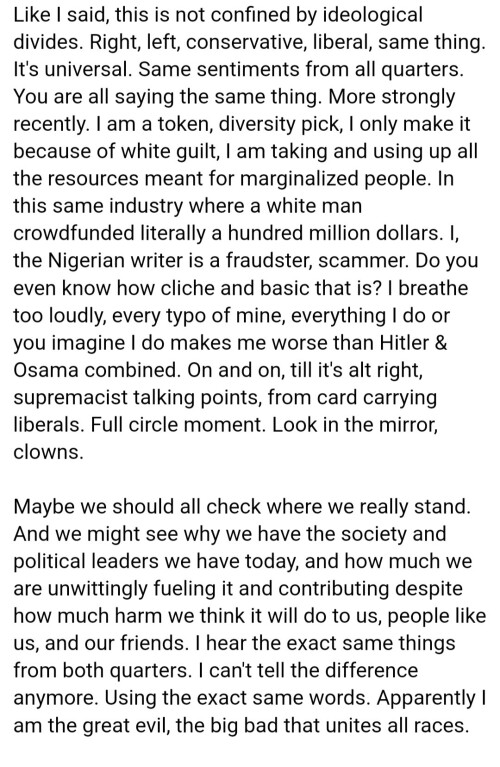Click the word "Osama"

(45, 370)
